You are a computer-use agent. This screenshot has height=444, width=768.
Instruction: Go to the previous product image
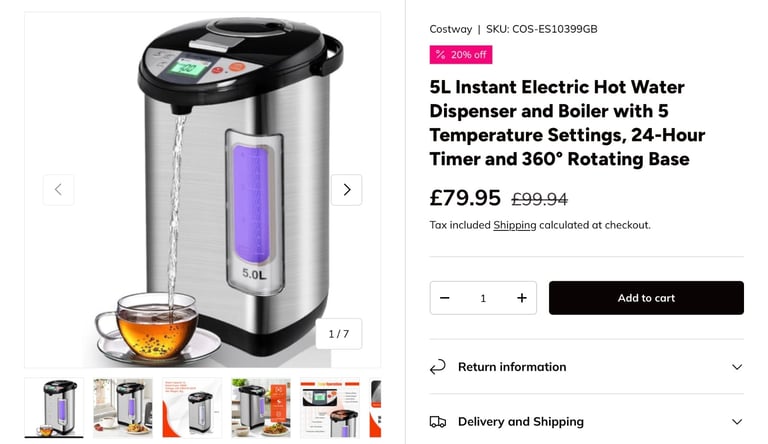[x=58, y=190]
